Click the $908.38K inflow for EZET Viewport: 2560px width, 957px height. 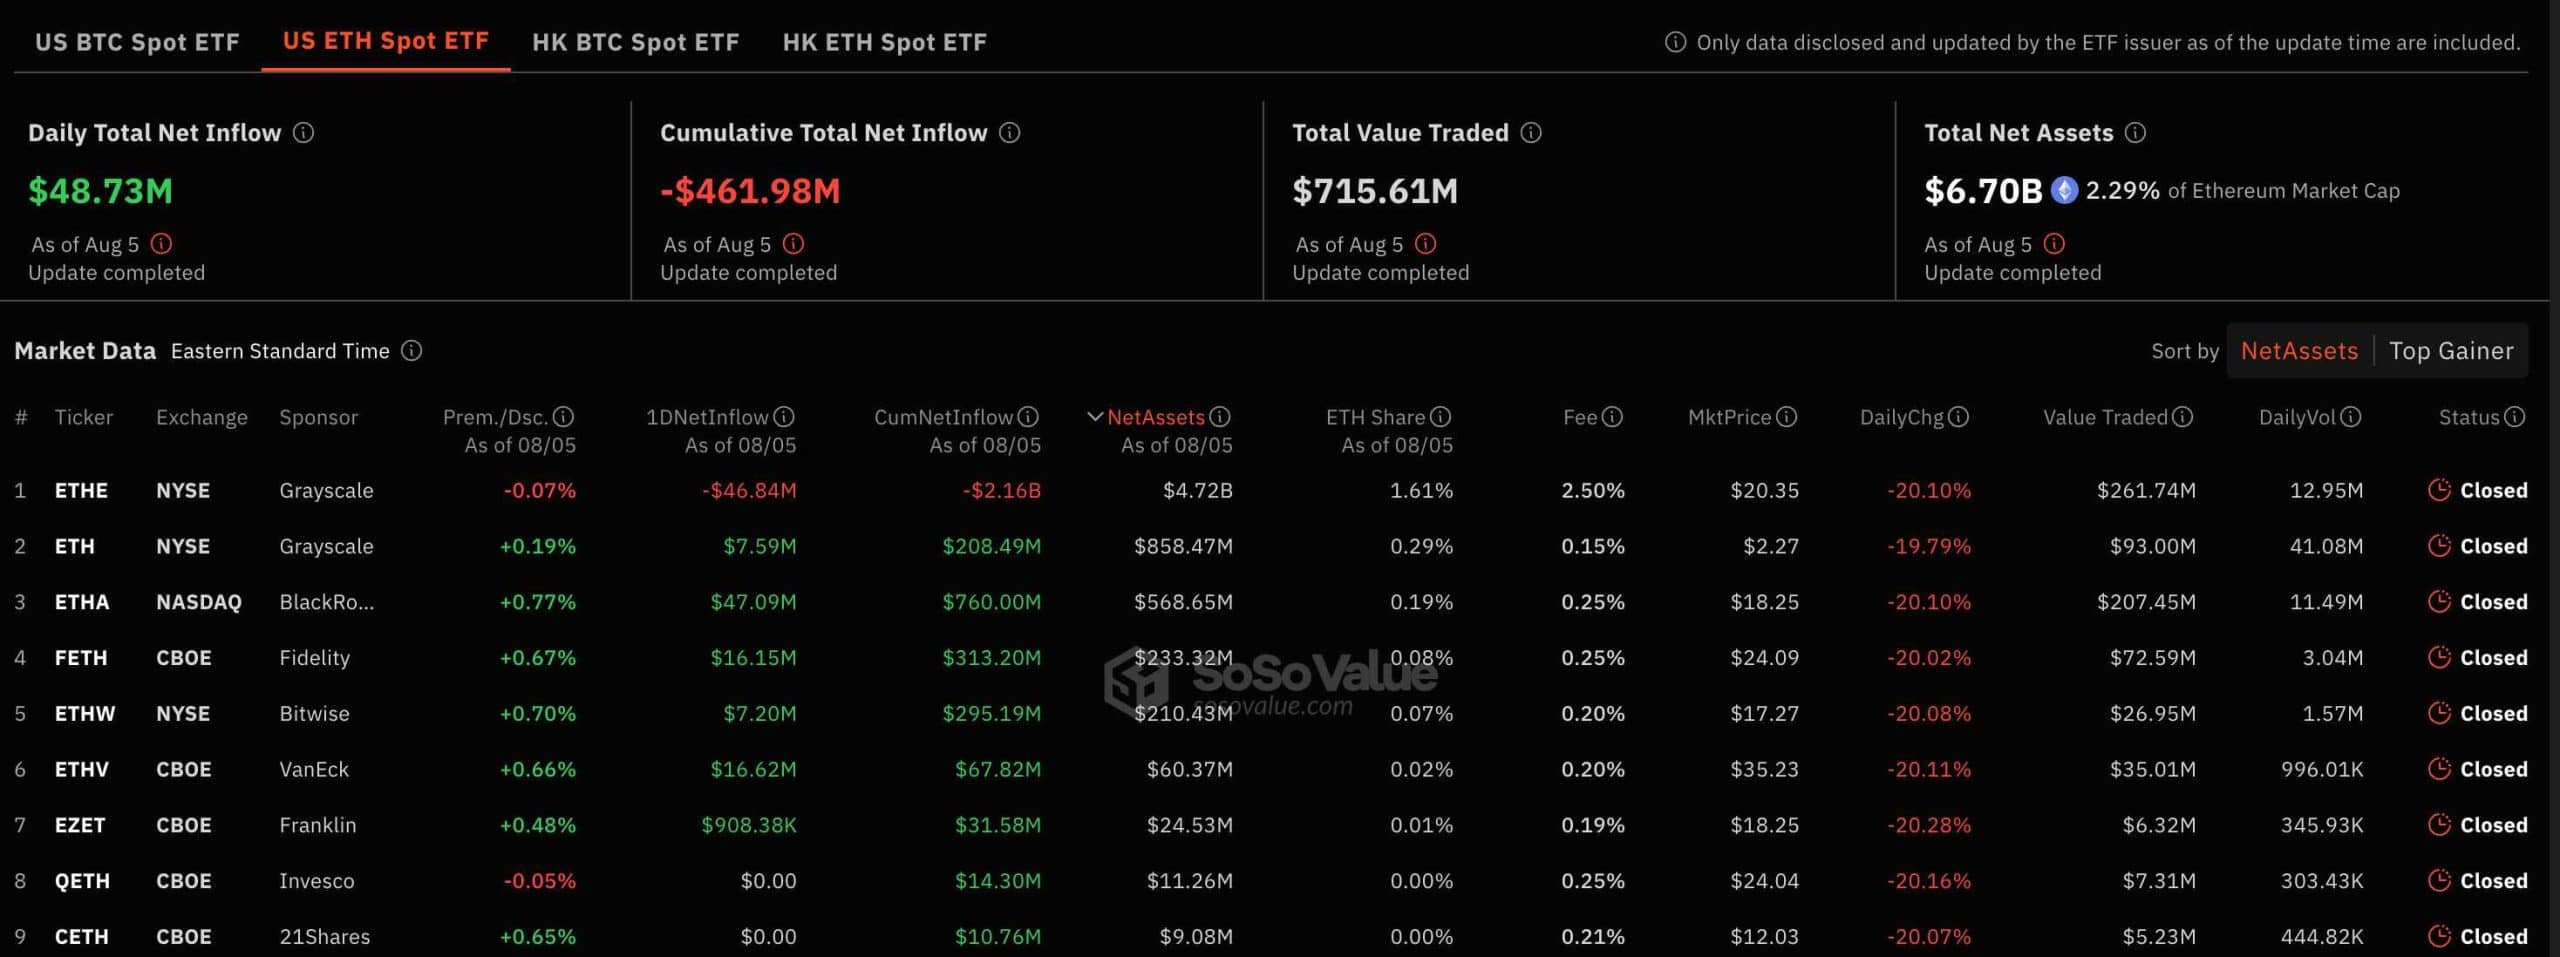749,825
